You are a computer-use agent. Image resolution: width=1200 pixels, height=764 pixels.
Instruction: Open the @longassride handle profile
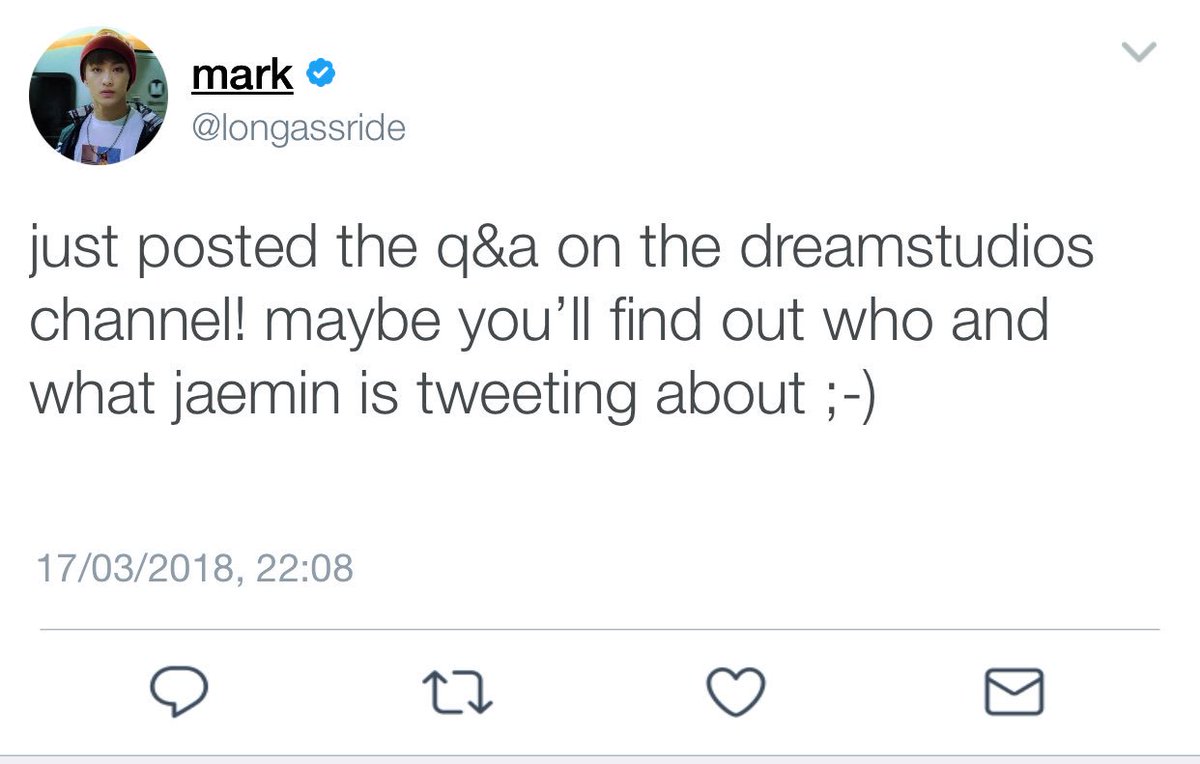click(297, 128)
